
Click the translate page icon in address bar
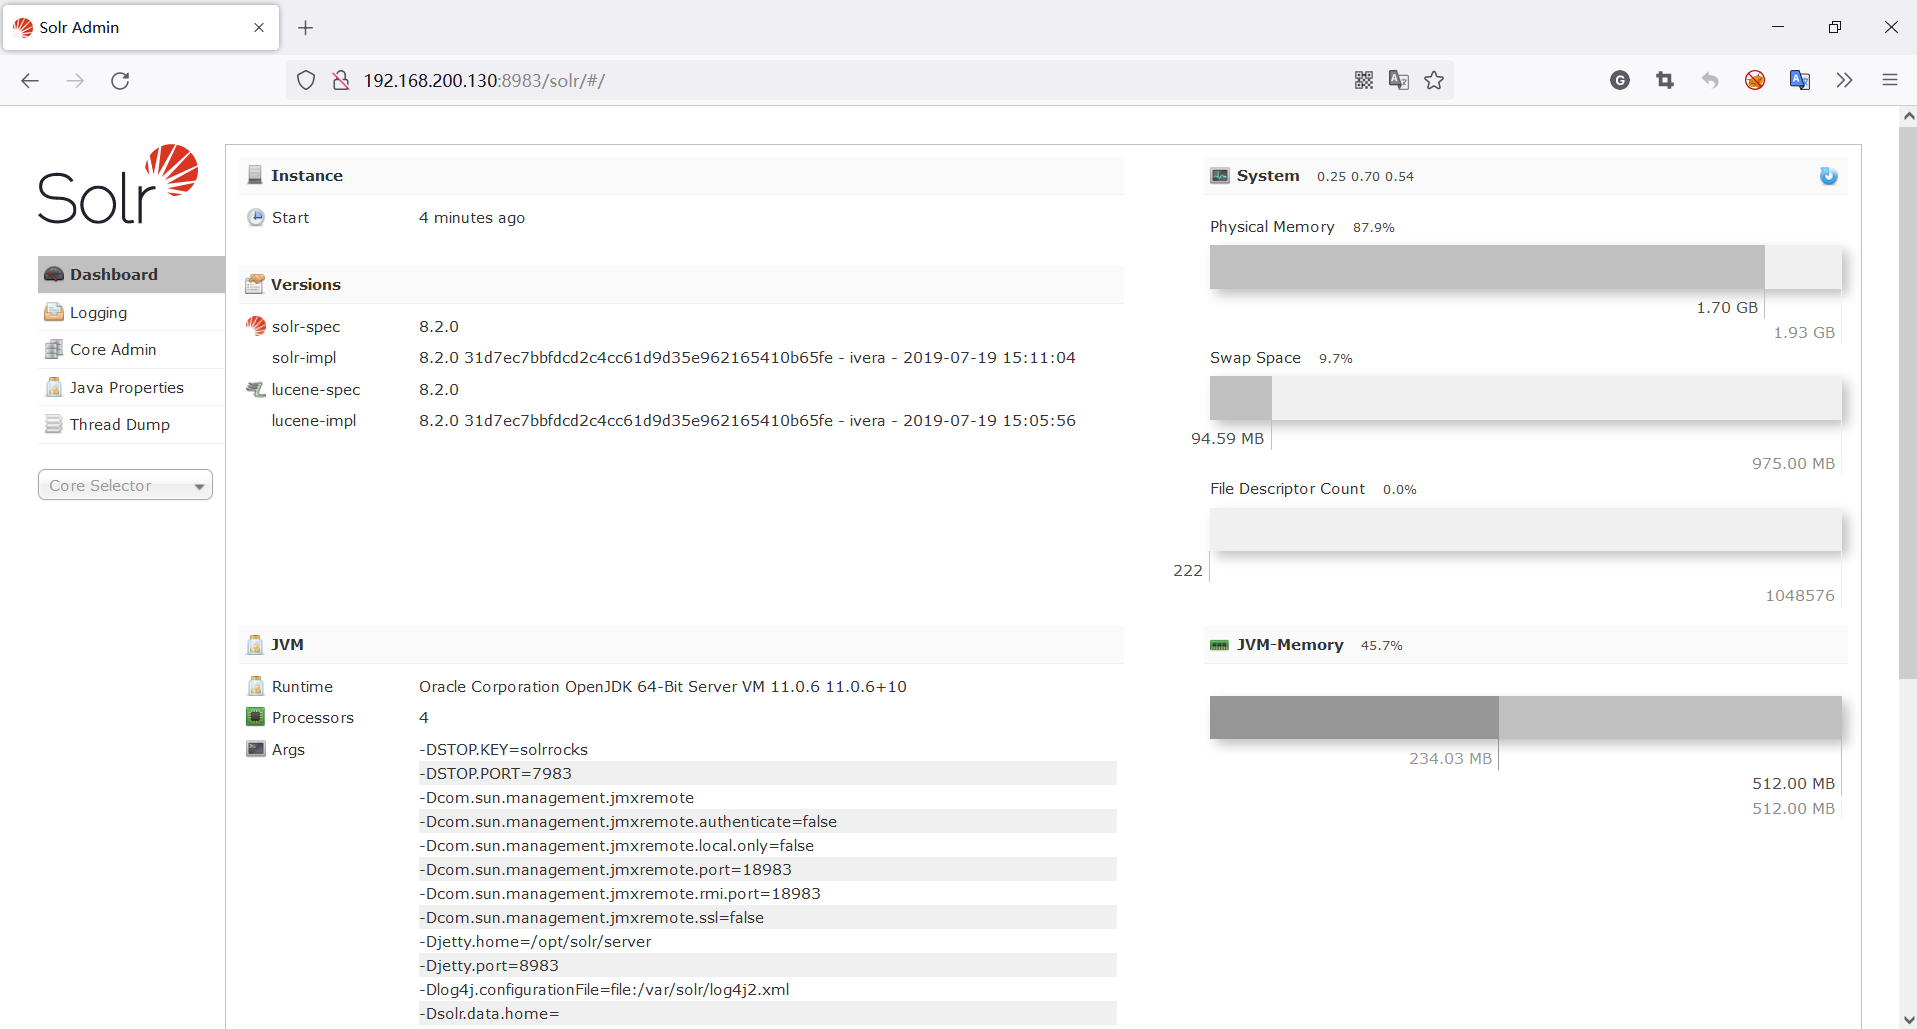coord(1399,80)
